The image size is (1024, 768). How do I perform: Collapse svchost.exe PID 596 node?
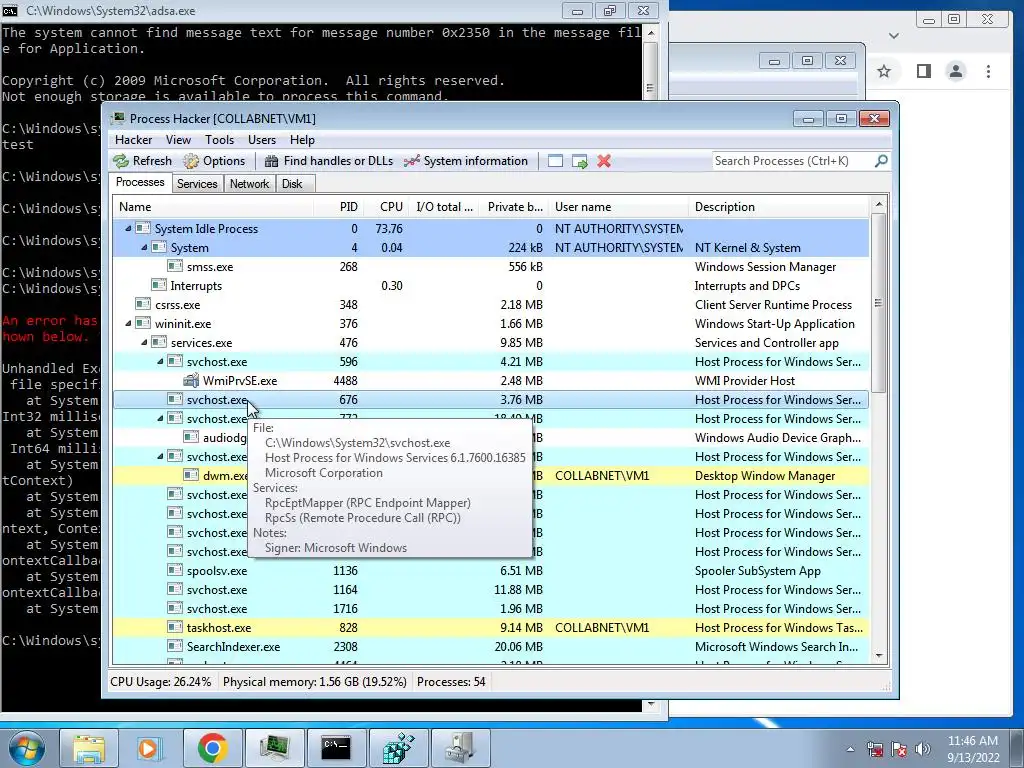[x=160, y=361]
